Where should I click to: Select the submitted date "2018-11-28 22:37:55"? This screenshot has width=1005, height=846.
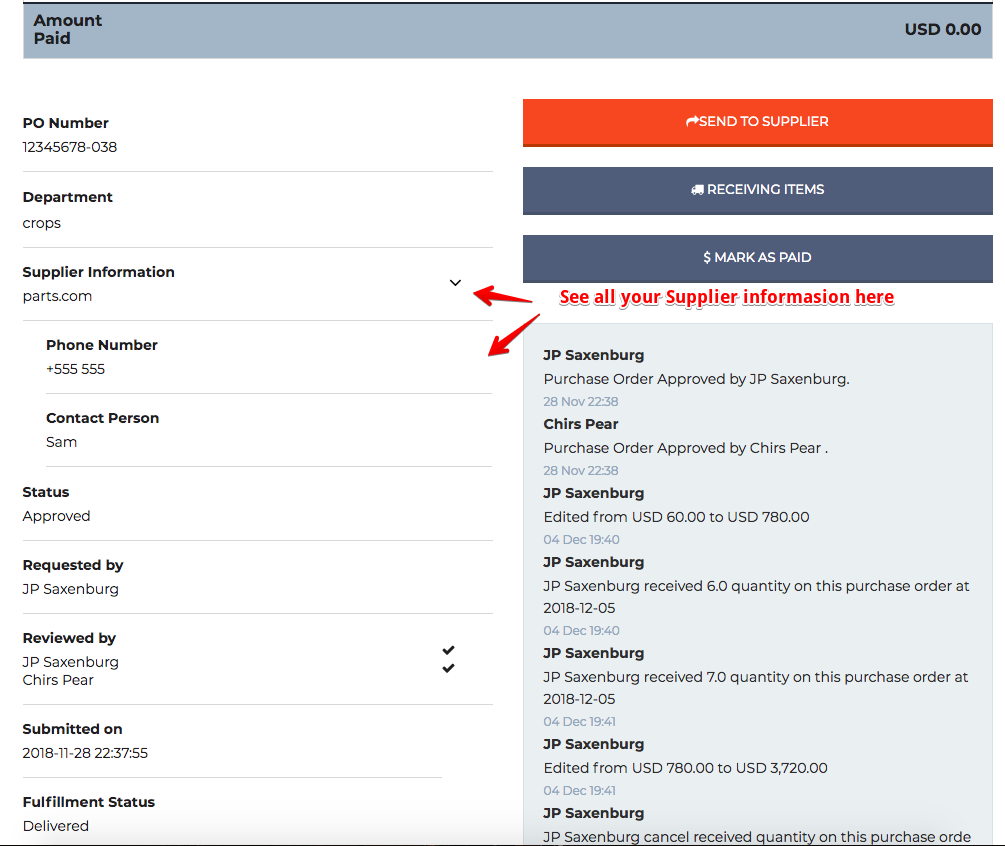[85, 753]
